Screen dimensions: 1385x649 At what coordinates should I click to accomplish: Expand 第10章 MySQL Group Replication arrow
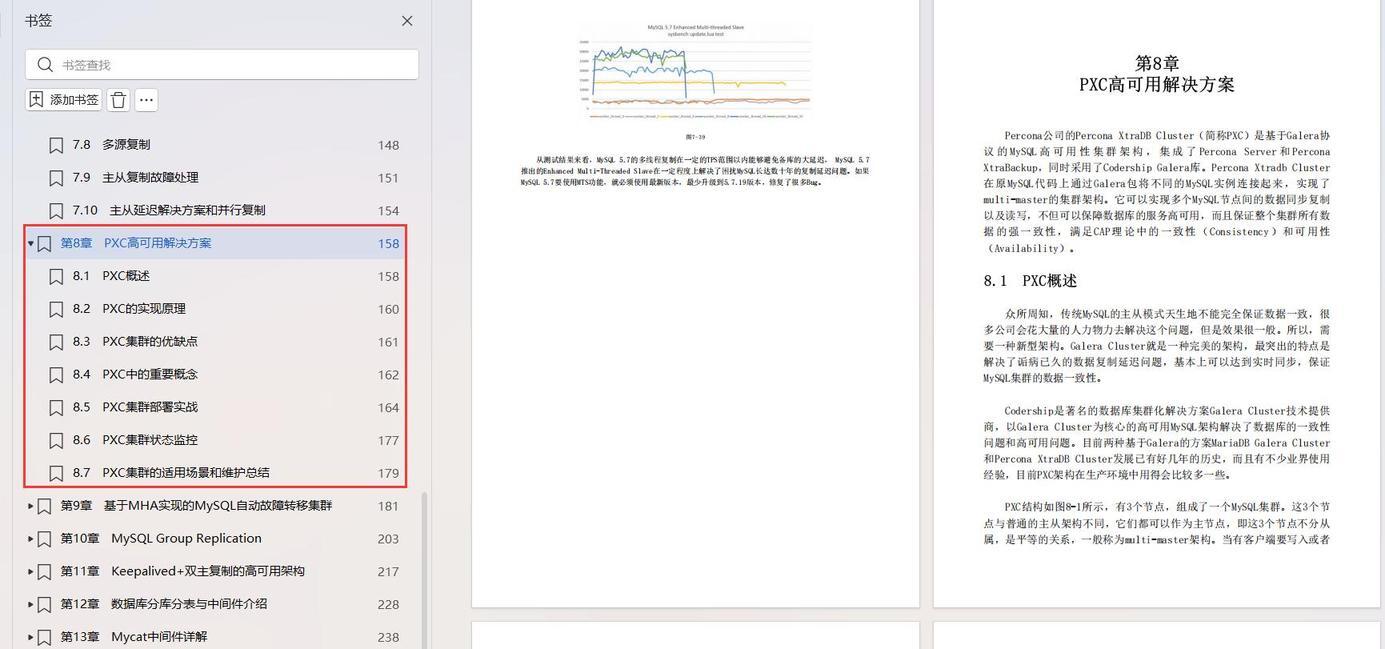click(x=31, y=539)
